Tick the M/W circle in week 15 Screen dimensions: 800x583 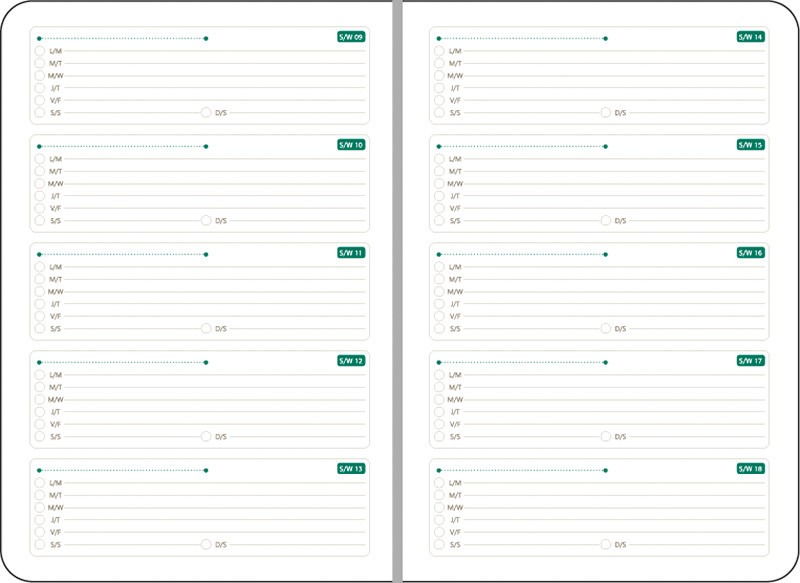point(439,184)
